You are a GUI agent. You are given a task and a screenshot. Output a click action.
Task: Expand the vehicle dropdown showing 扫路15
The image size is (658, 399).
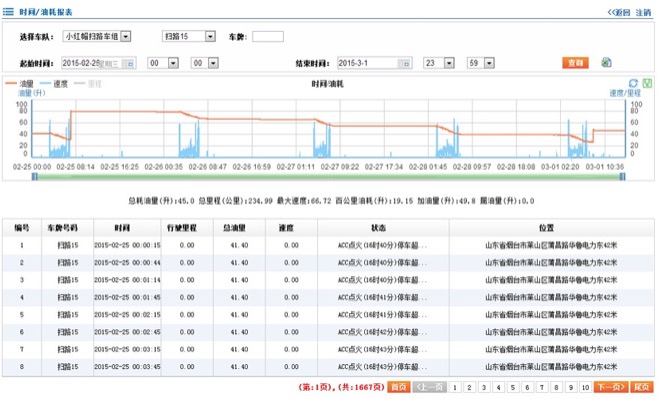[x=210, y=37]
